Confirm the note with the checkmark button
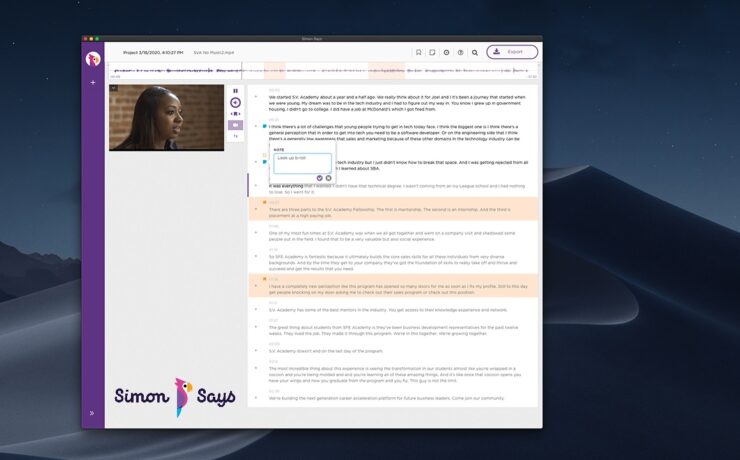The height and width of the screenshot is (460, 740). [x=320, y=178]
